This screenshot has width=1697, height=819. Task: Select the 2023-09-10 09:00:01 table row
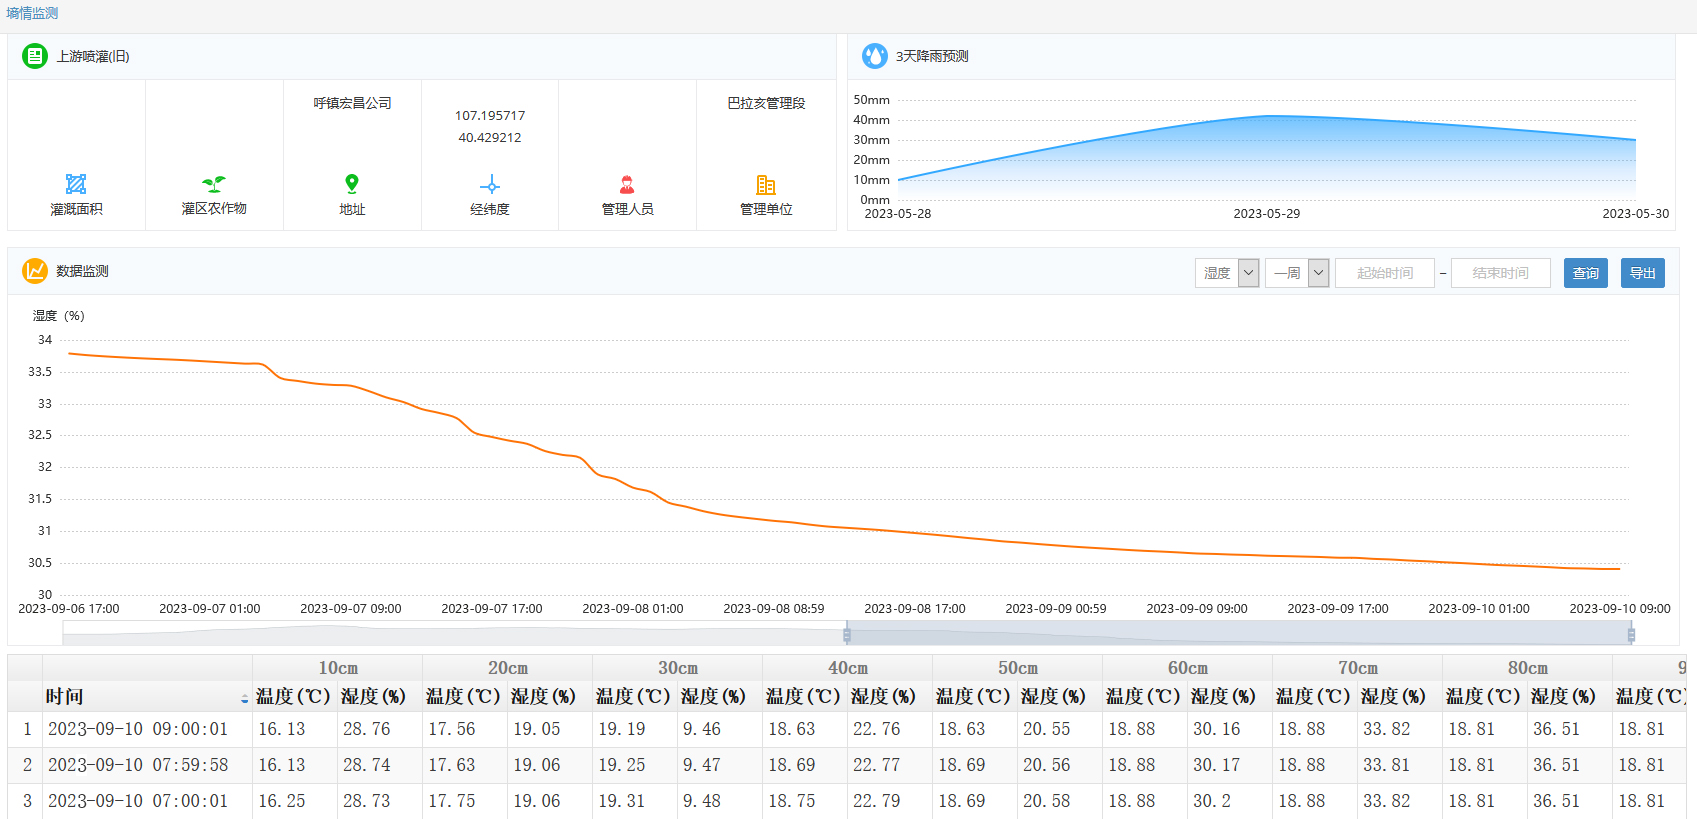point(138,730)
